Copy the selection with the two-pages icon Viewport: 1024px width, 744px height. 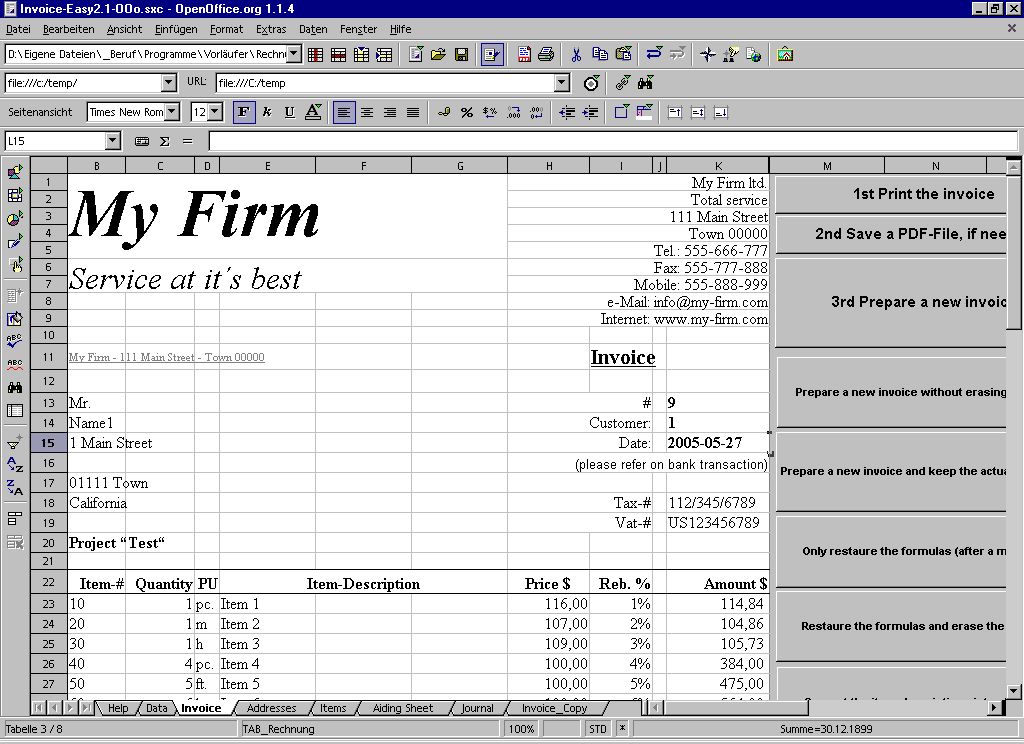(600, 55)
